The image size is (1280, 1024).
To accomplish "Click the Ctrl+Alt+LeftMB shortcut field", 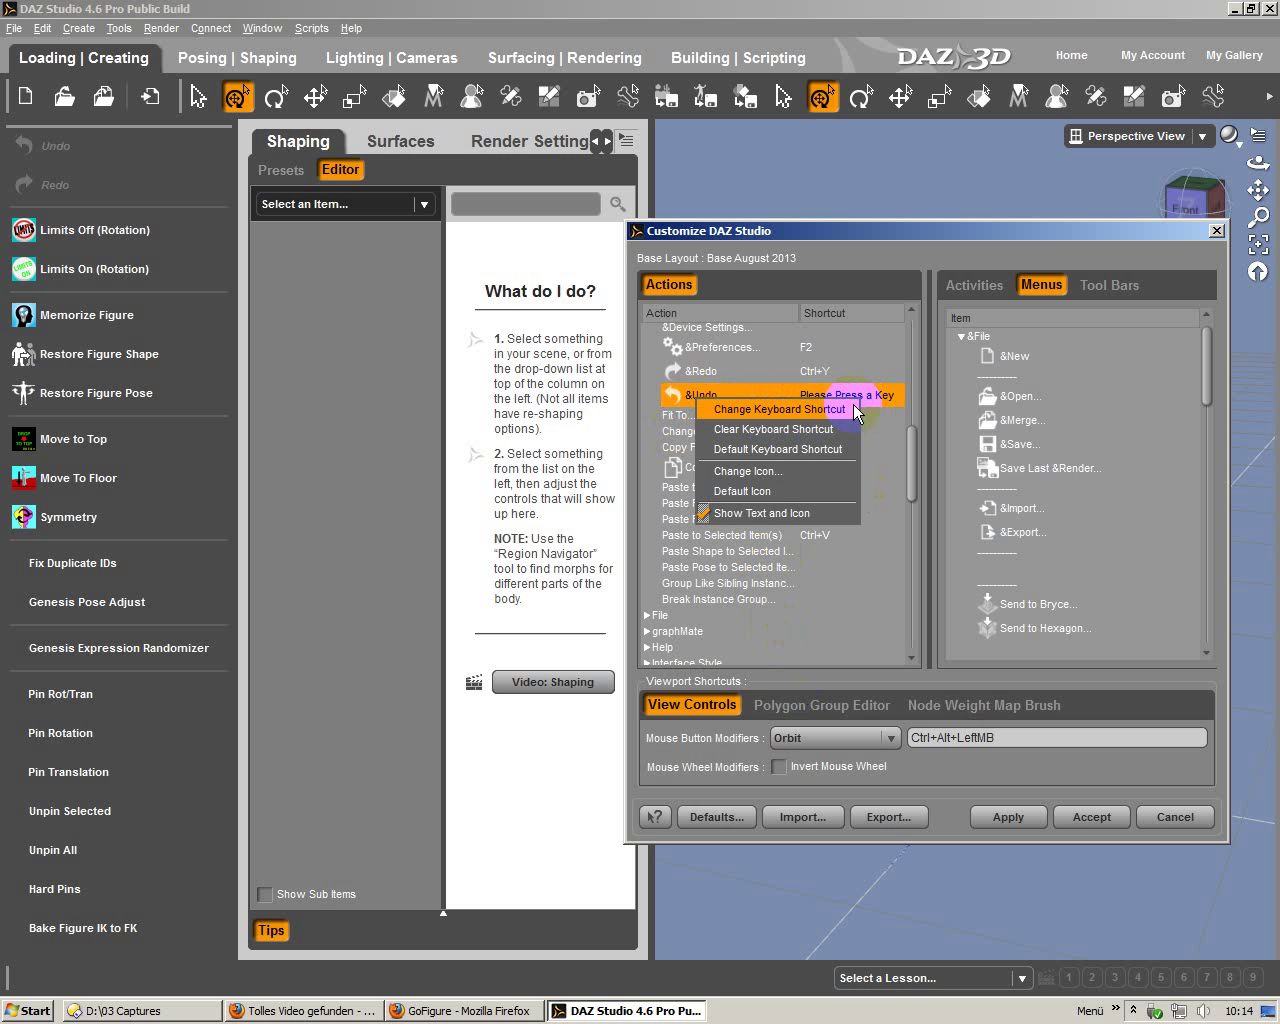I will pos(1056,738).
